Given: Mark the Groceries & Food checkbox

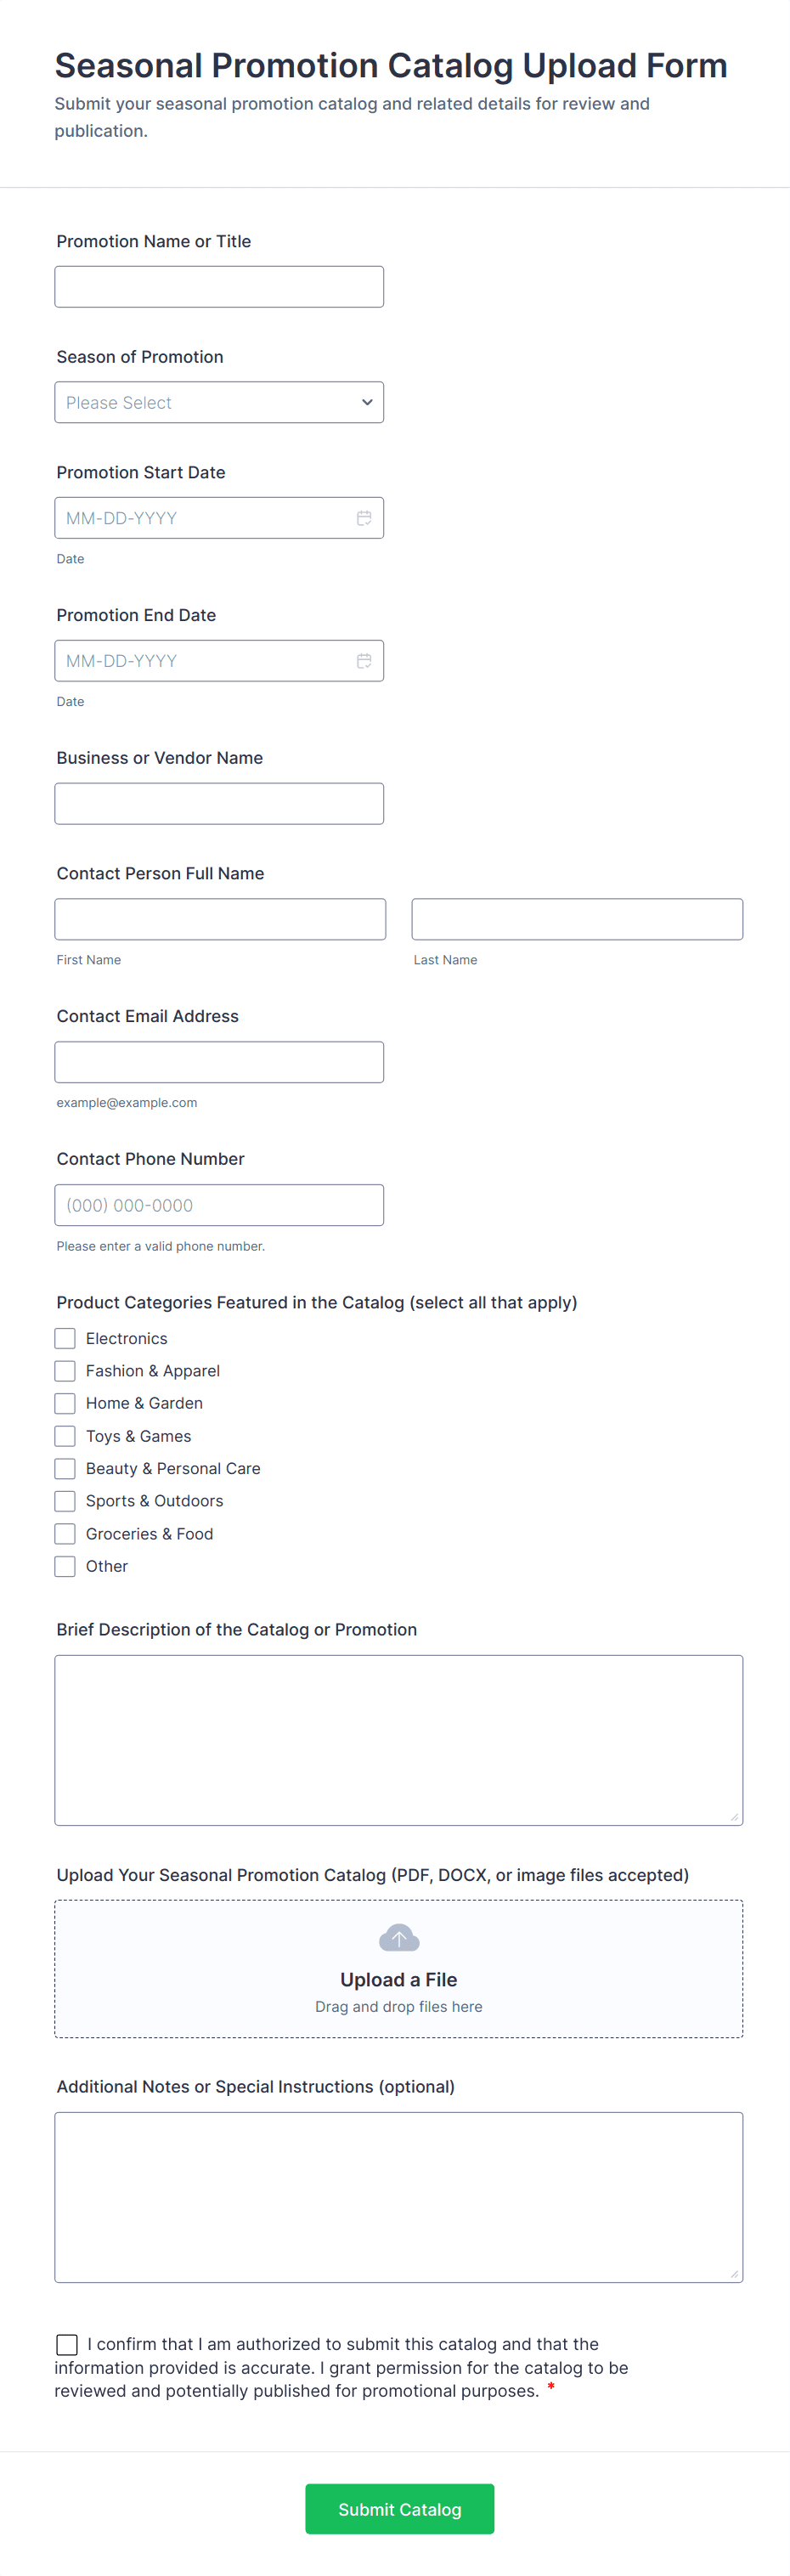Looking at the screenshot, I should (x=65, y=1534).
